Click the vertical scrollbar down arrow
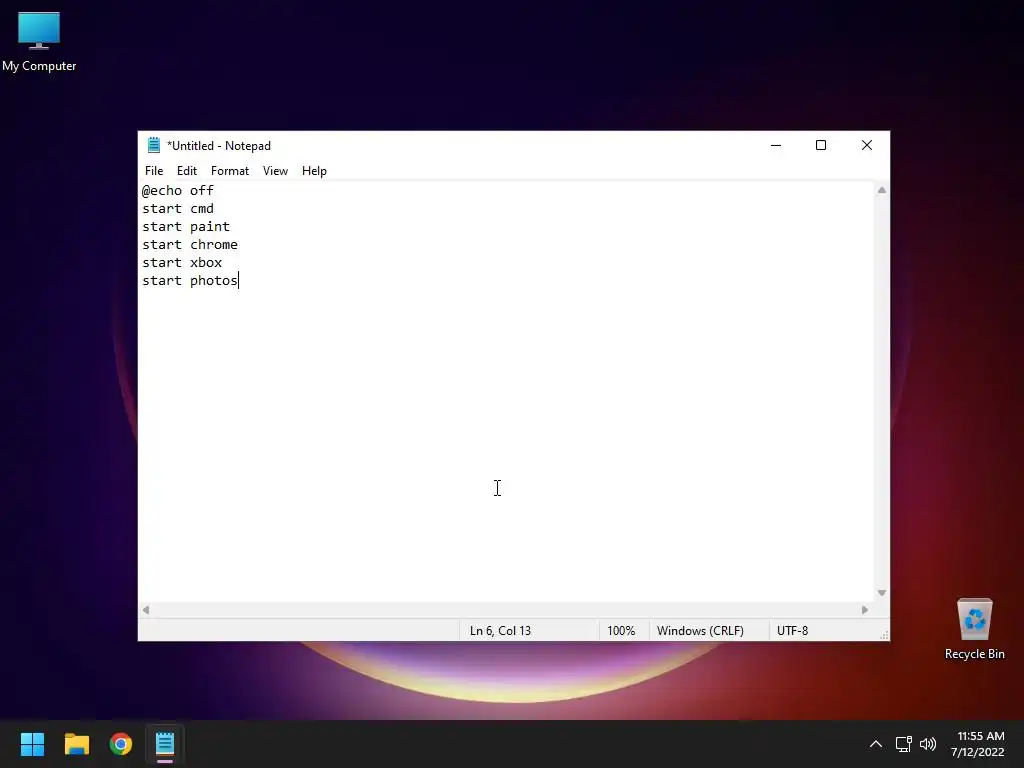Screen dimensions: 1024x768 (x=882, y=593)
